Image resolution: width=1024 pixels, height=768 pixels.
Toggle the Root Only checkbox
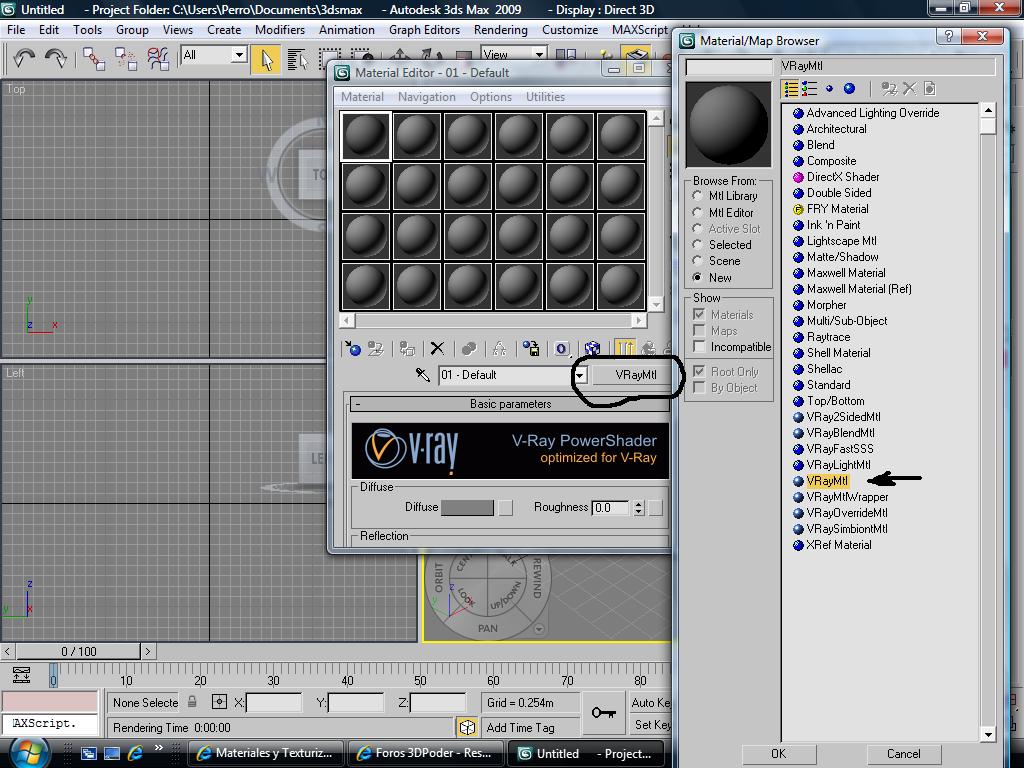click(x=699, y=371)
